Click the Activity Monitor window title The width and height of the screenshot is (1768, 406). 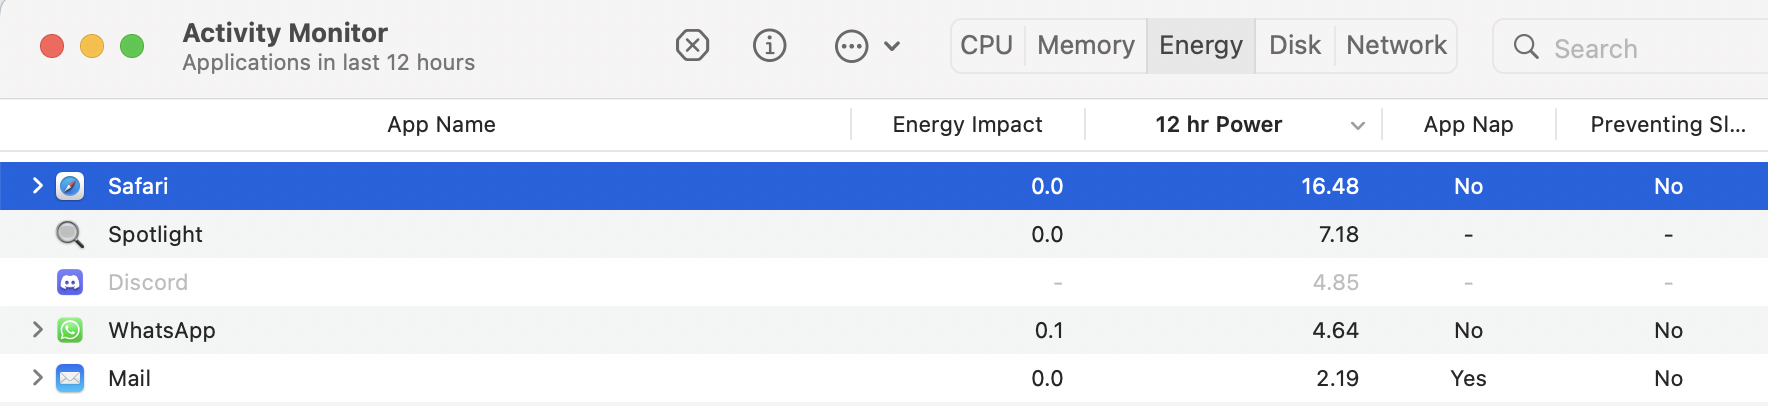click(285, 32)
